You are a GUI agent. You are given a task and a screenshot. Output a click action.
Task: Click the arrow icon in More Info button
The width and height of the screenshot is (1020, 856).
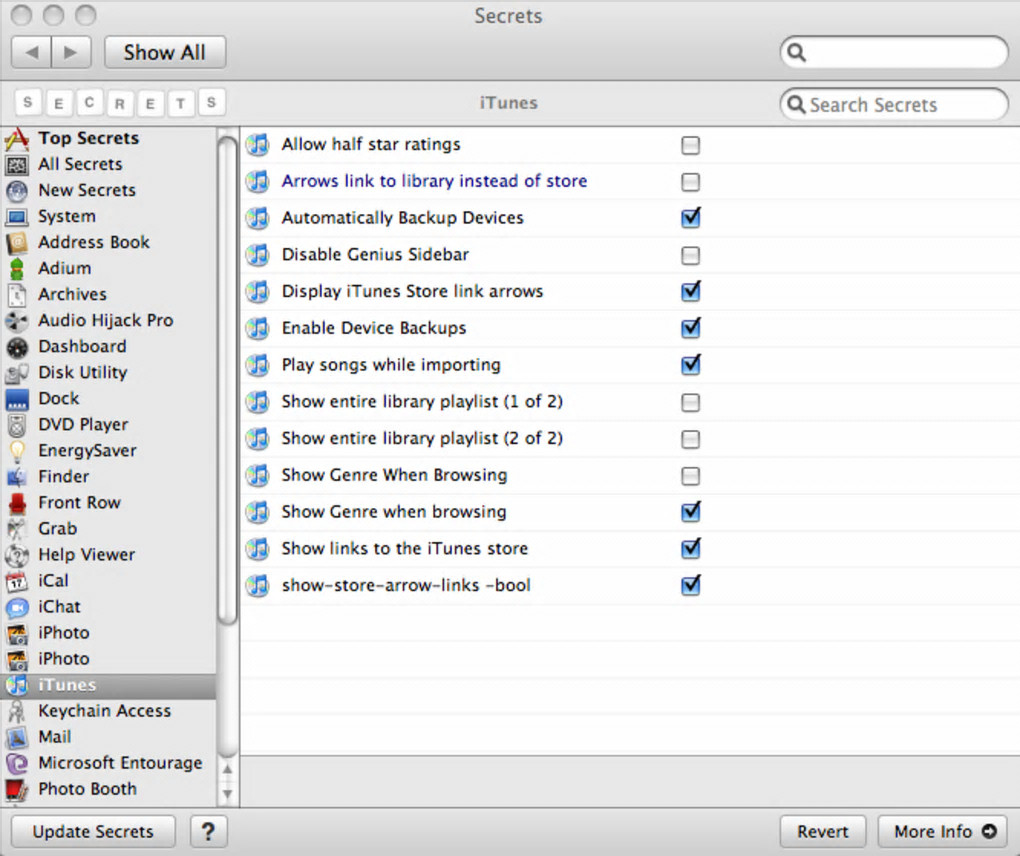pyautogui.click(x=989, y=831)
